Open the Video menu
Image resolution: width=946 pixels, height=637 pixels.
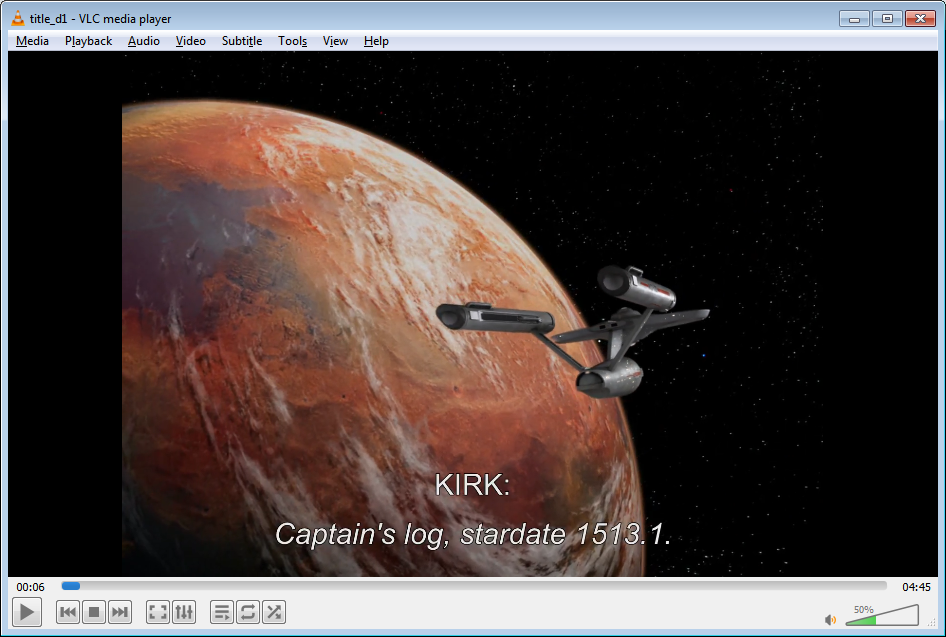(191, 41)
